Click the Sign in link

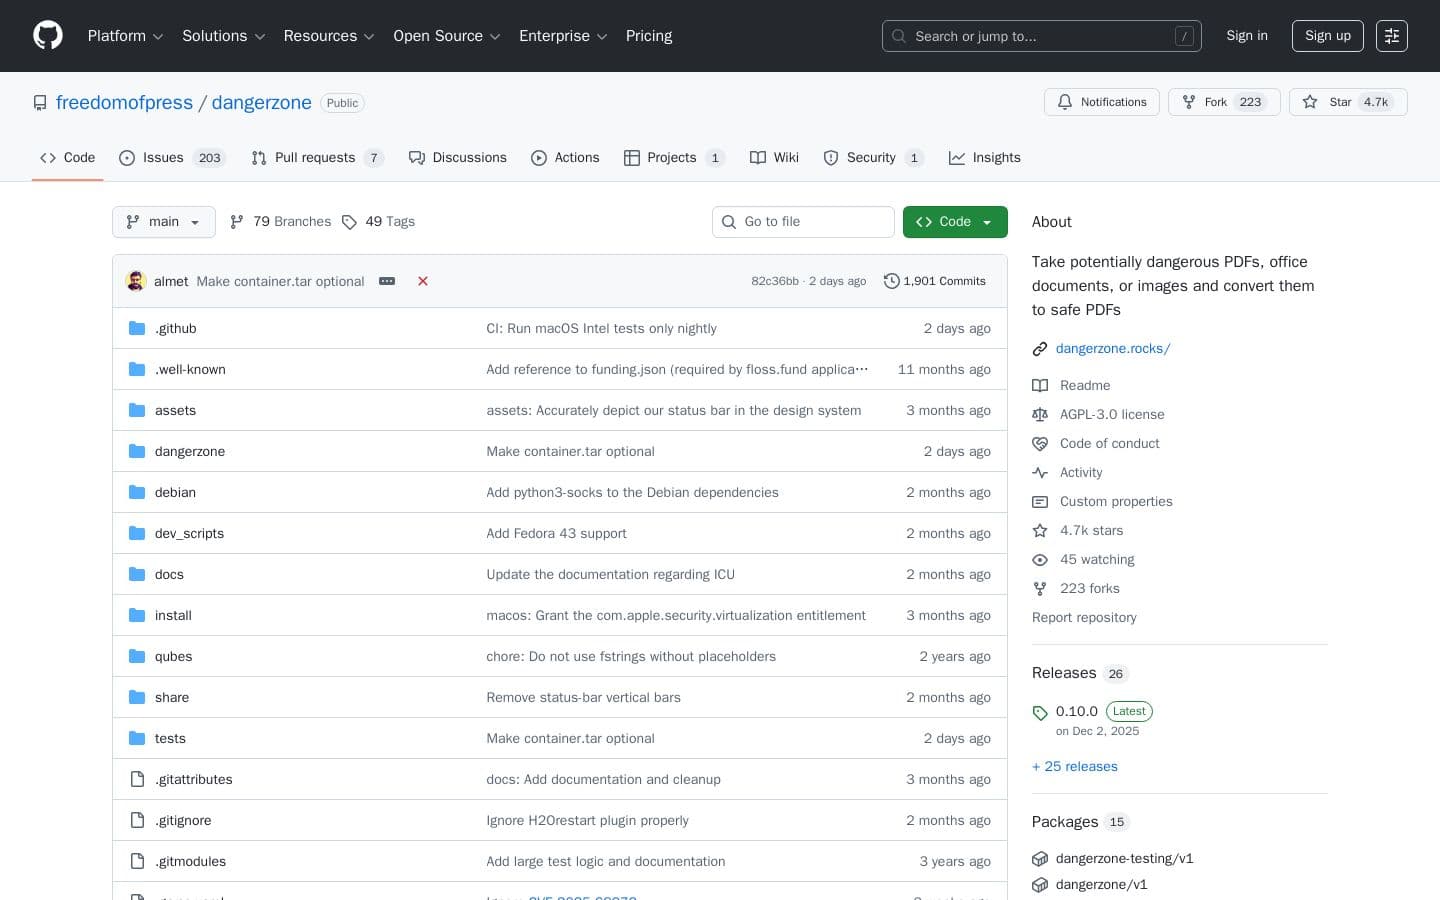(1247, 36)
